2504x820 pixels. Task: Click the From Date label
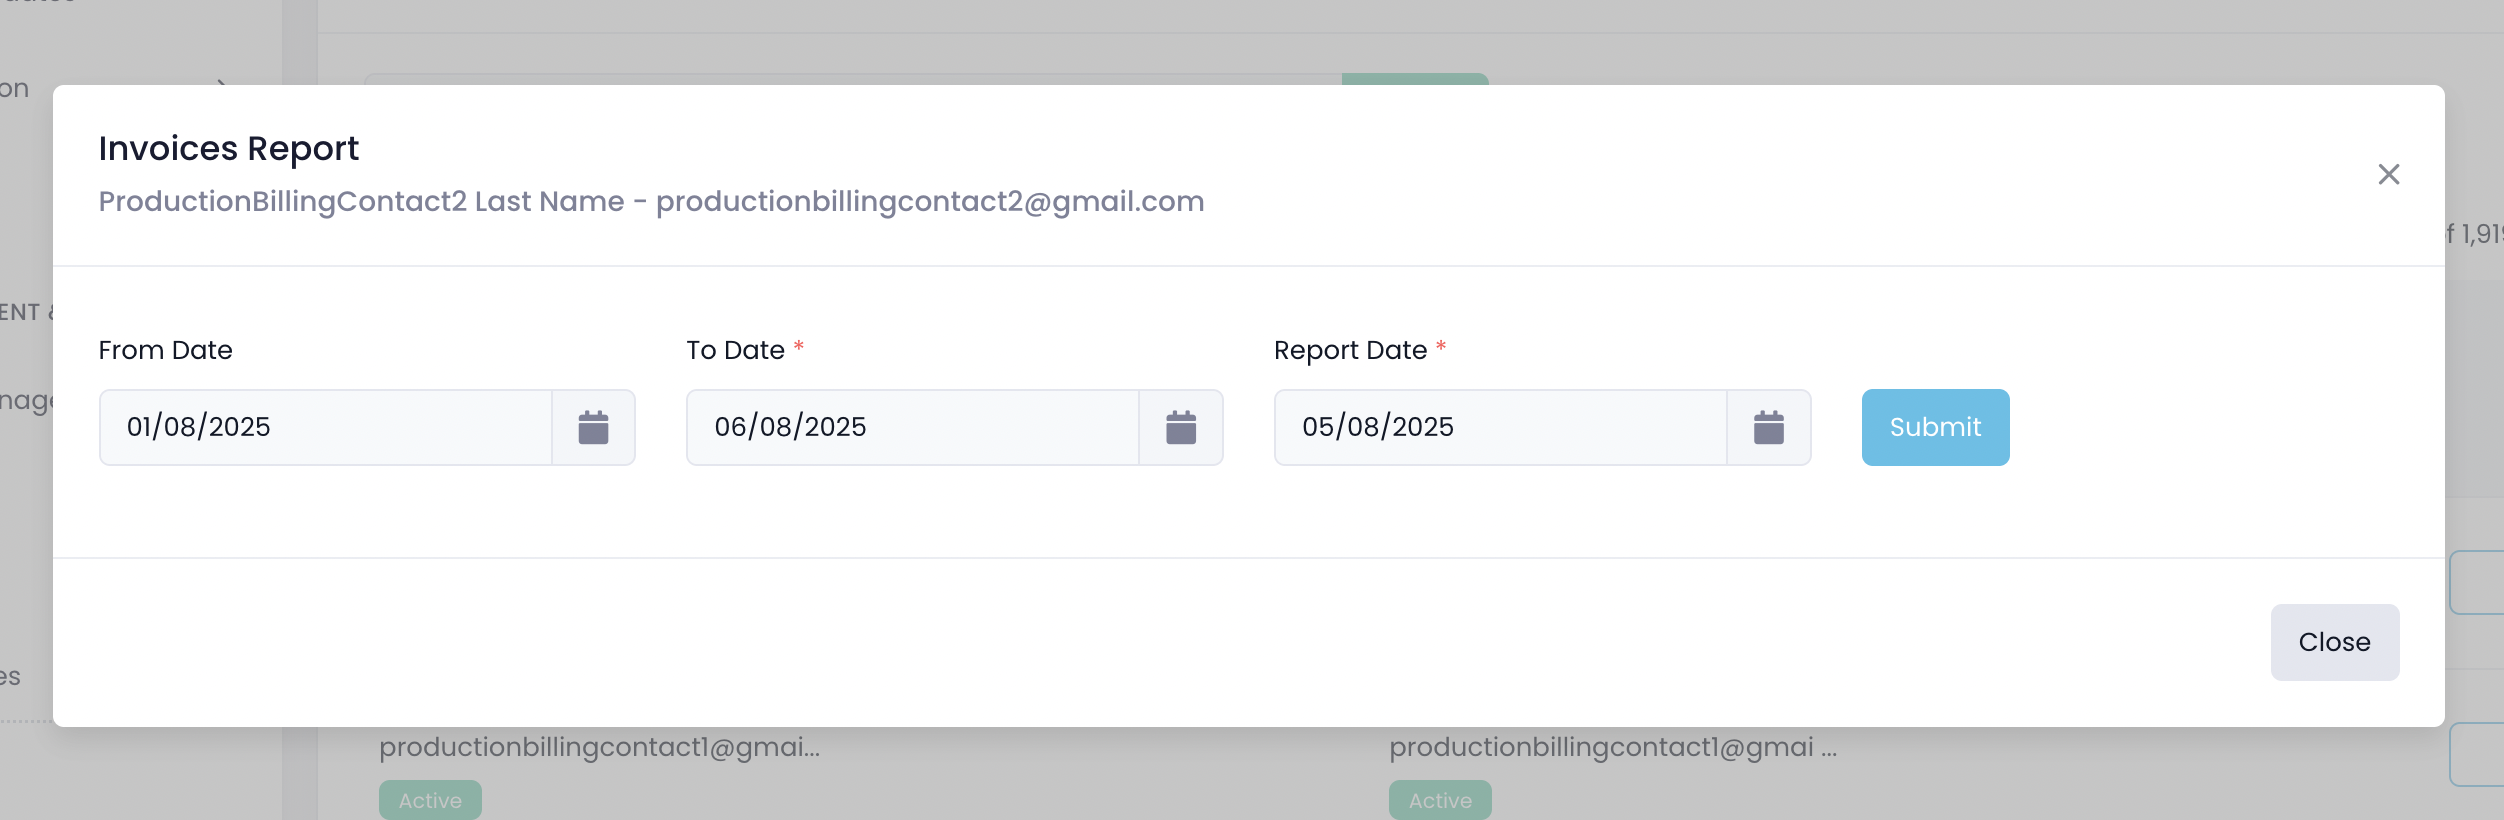pos(165,351)
